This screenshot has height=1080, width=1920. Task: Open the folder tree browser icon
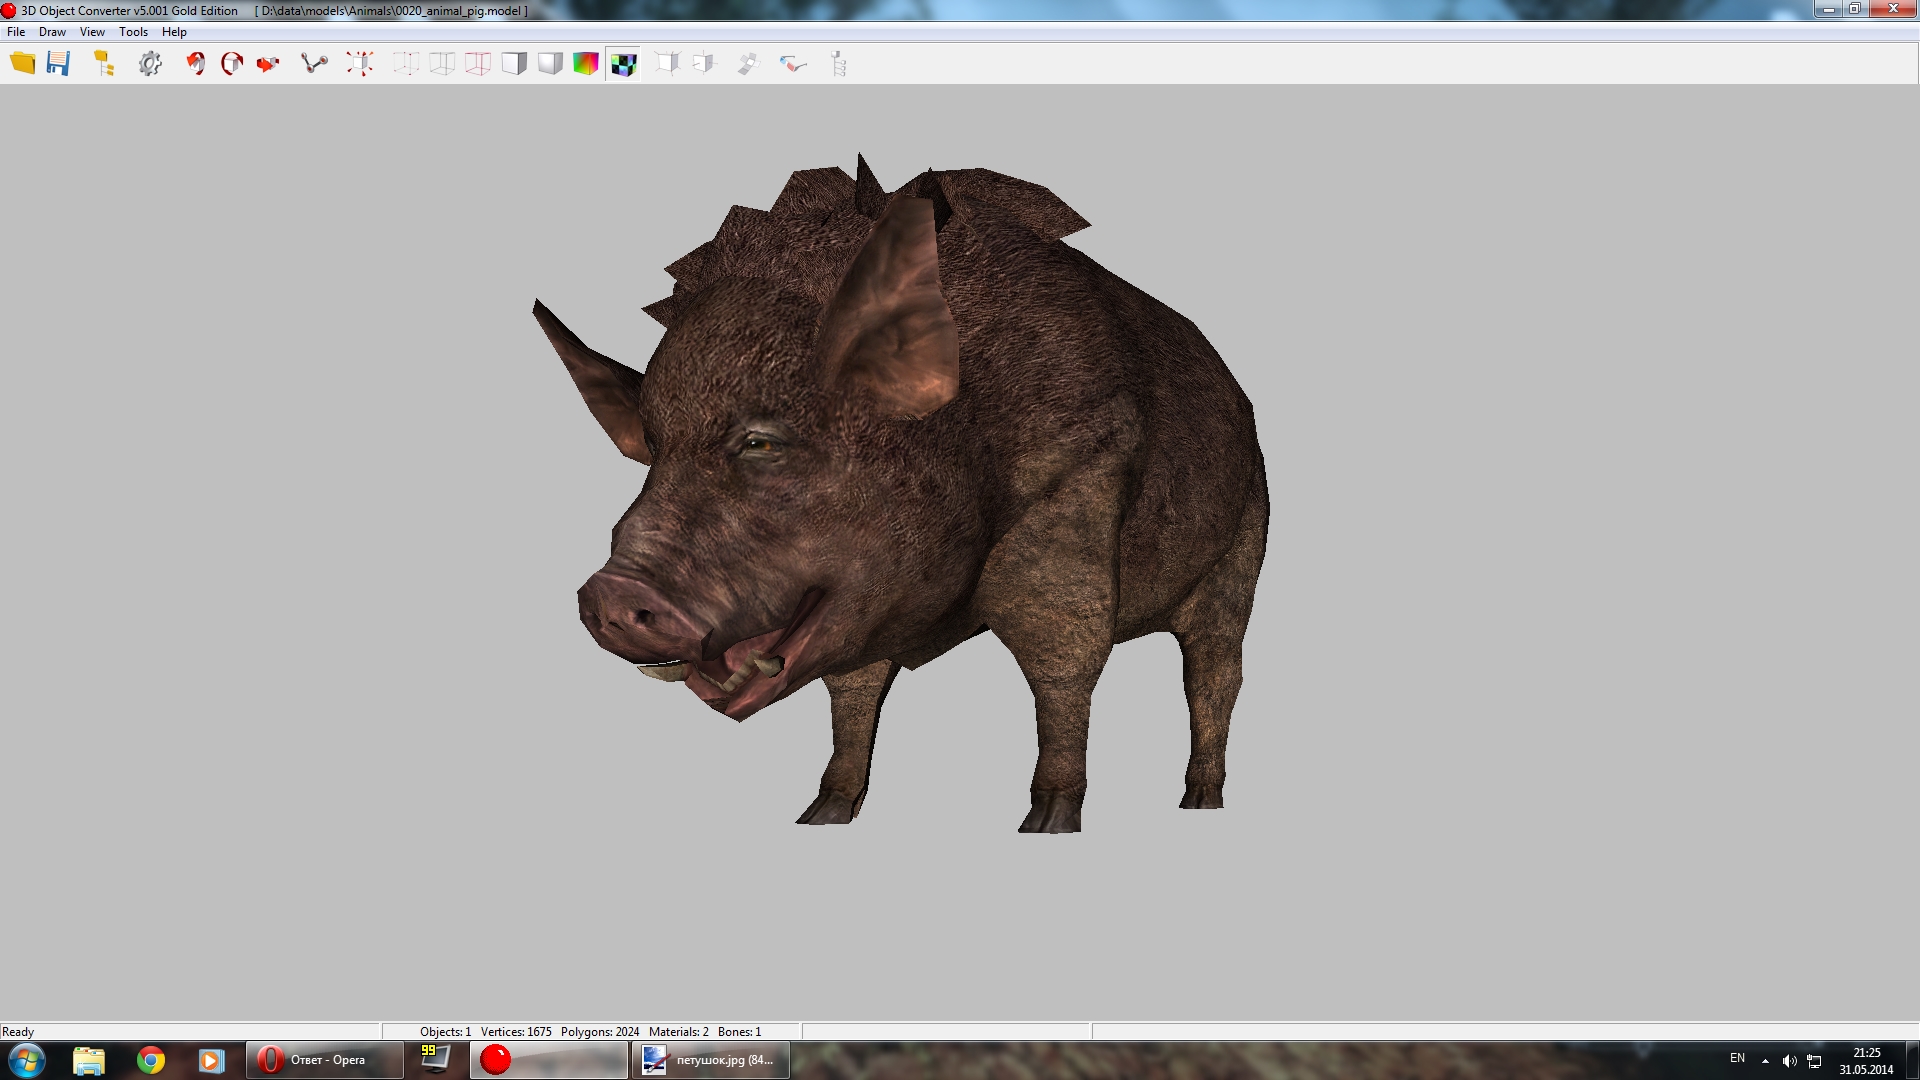(x=104, y=64)
